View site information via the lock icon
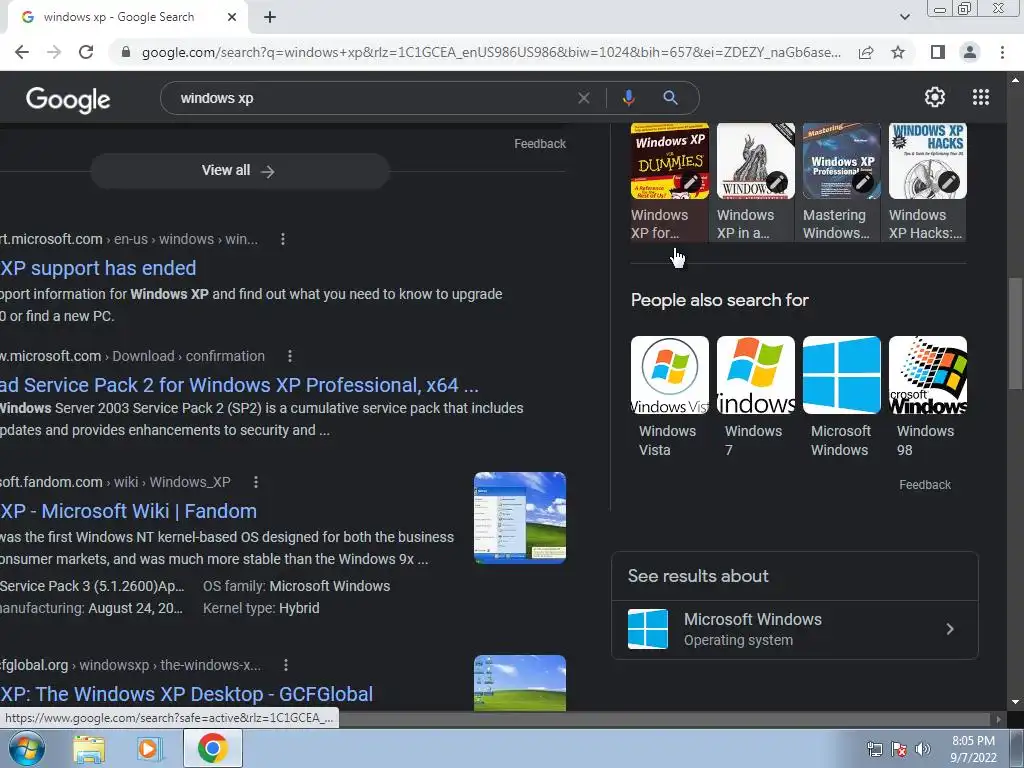Image resolution: width=1024 pixels, height=768 pixels. [126, 52]
